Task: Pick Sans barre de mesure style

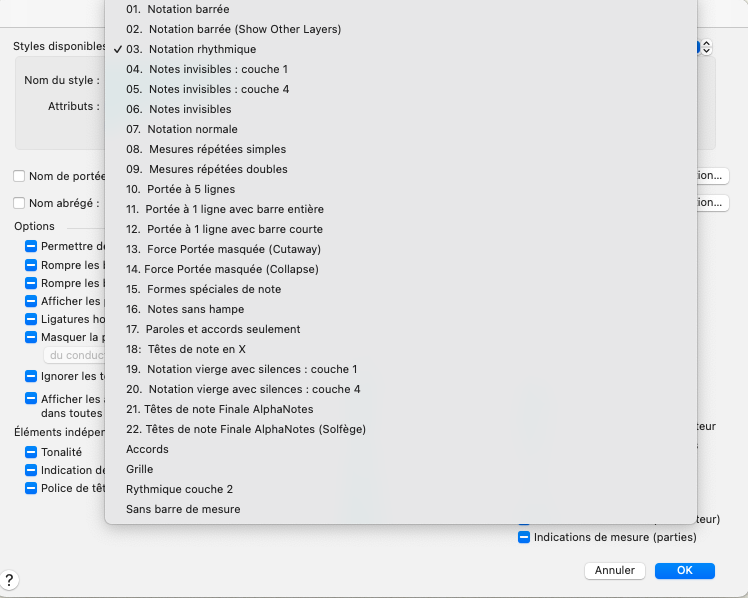Action: point(183,509)
